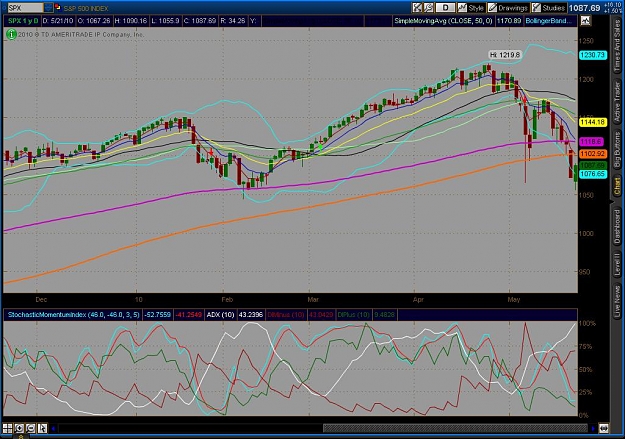Click the horizontal time scrollbar thumb

tap(455, 429)
